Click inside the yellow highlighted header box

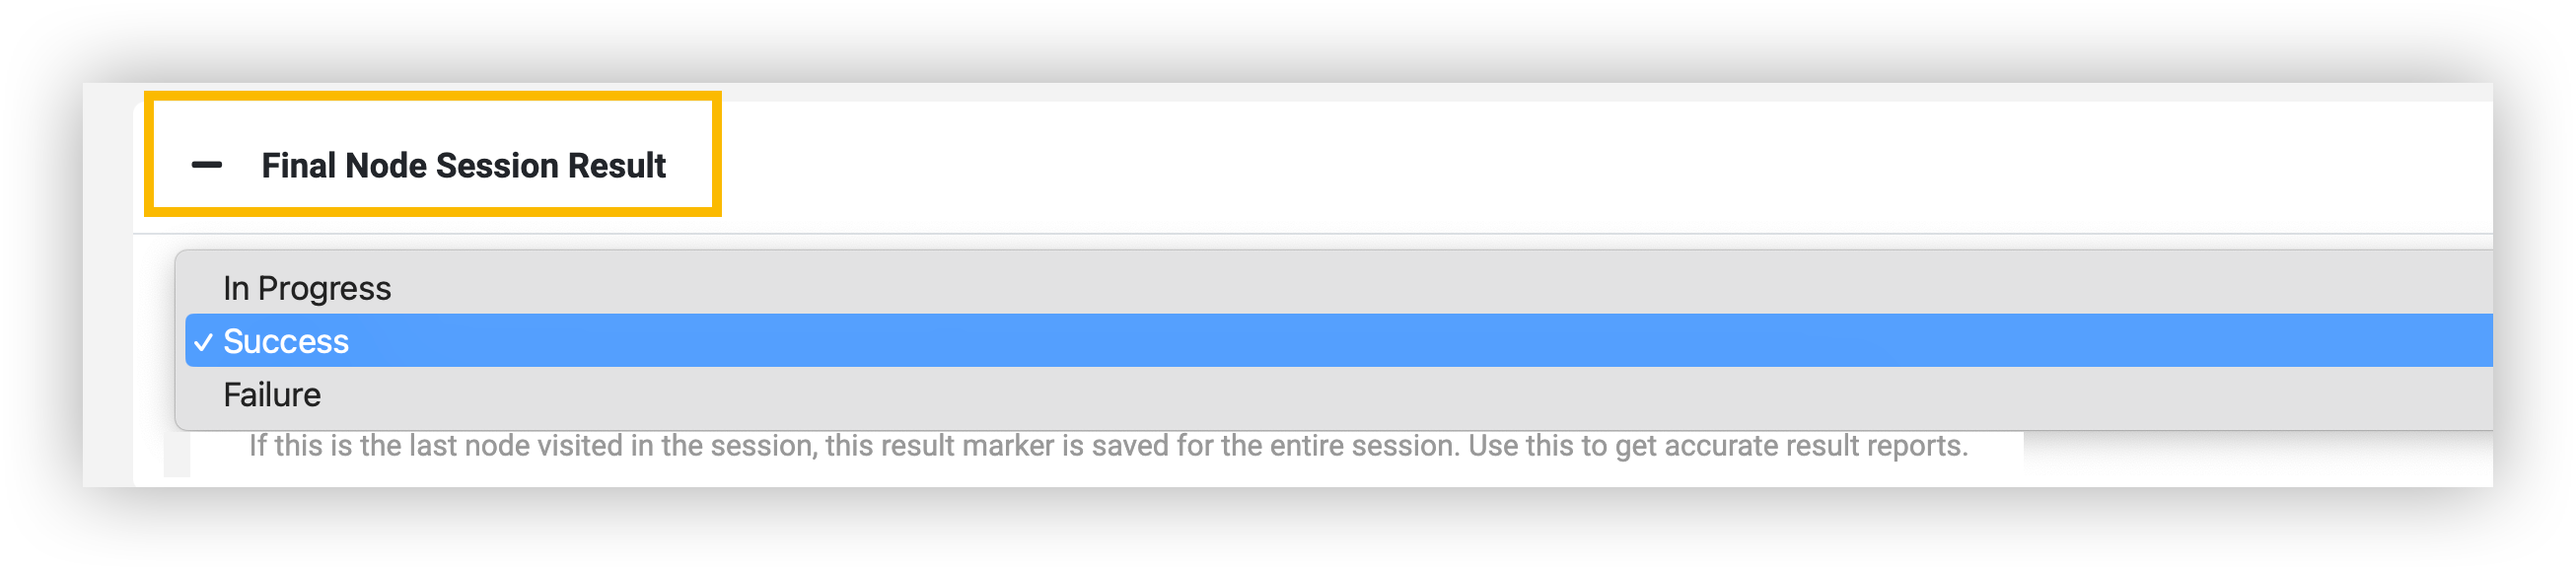click(x=433, y=154)
